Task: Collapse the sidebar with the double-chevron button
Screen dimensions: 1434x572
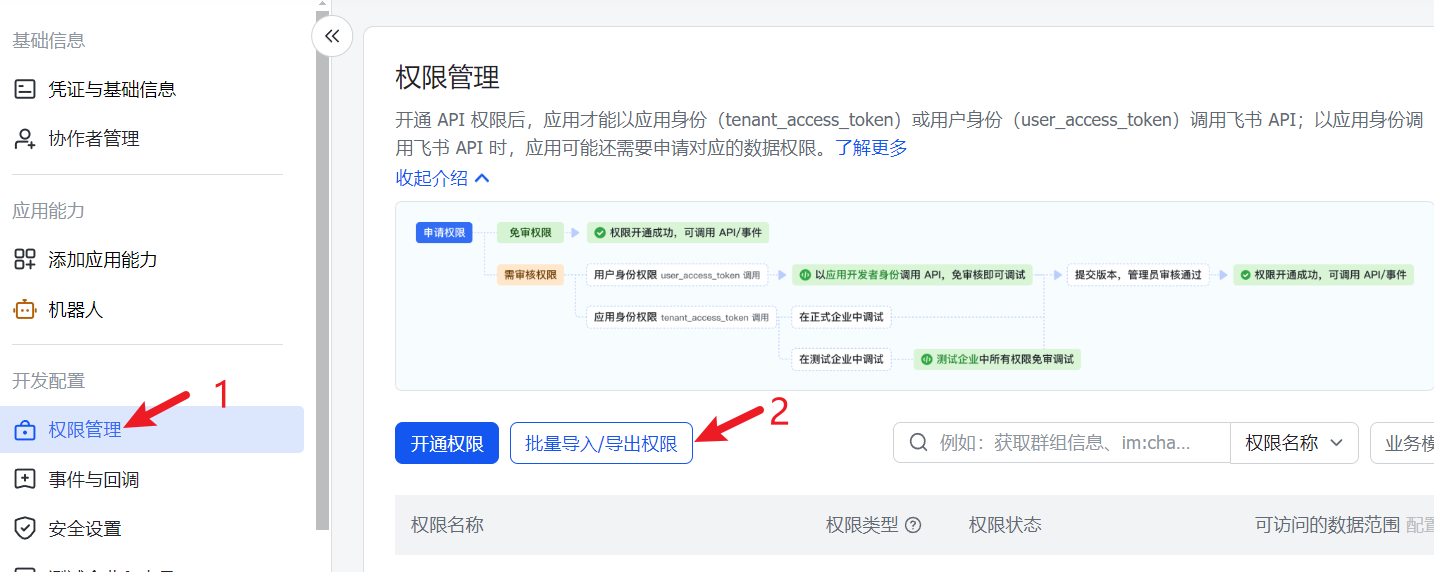Action: 332,37
